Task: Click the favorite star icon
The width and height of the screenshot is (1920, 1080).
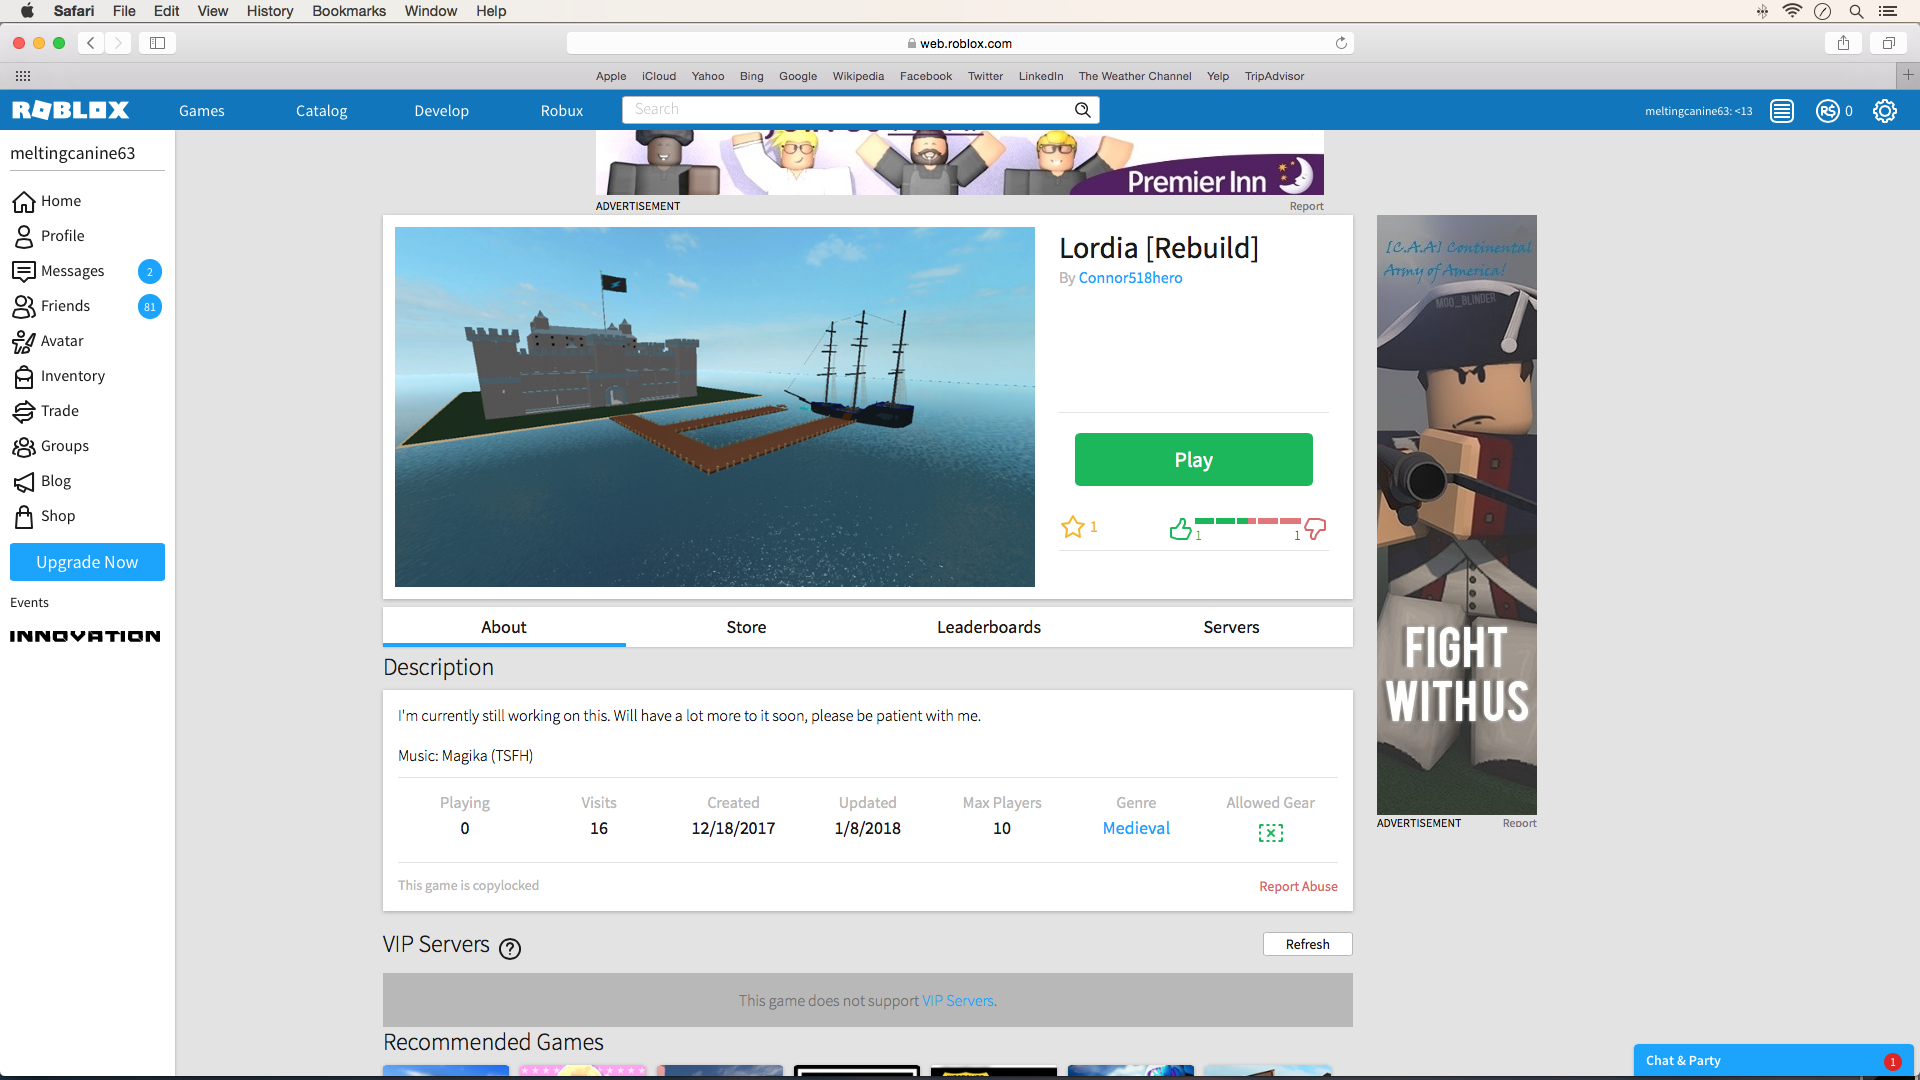Action: pyautogui.click(x=1072, y=527)
